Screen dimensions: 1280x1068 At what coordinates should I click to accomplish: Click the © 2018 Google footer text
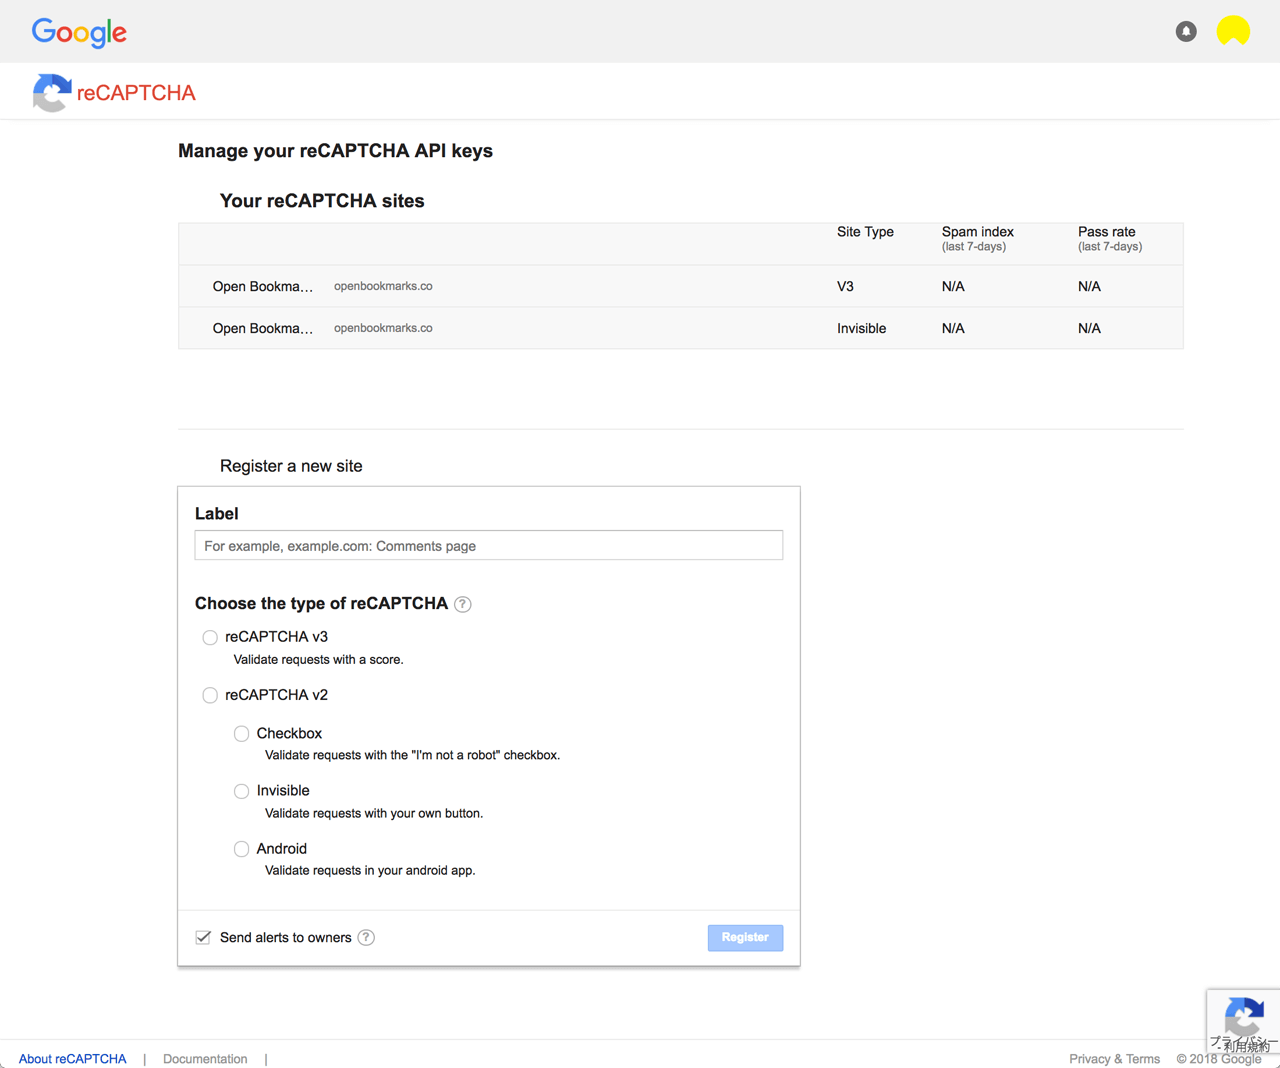[x=1219, y=1058]
